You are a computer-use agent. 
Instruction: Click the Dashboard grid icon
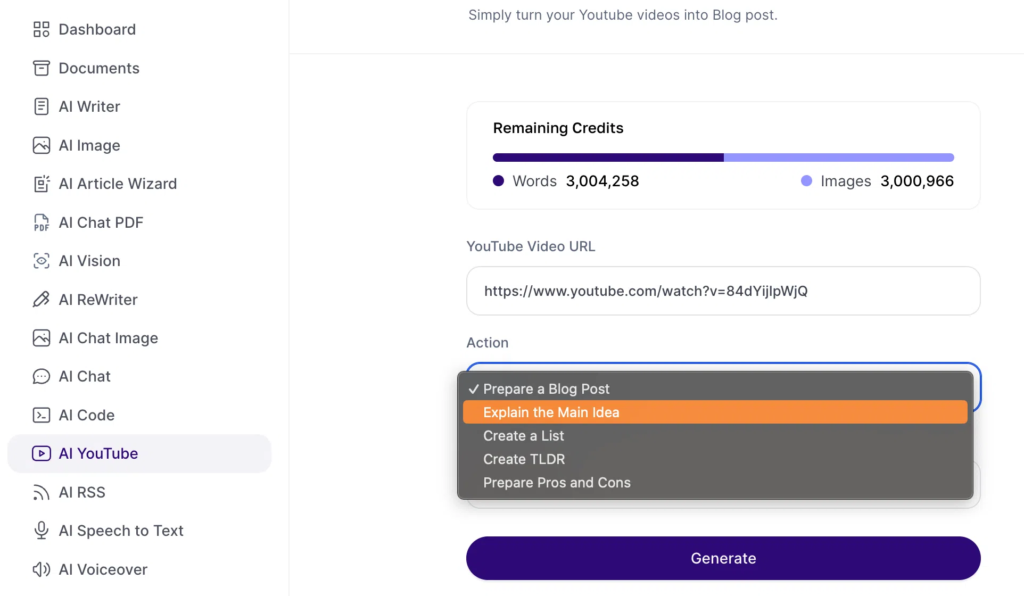click(x=41, y=30)
